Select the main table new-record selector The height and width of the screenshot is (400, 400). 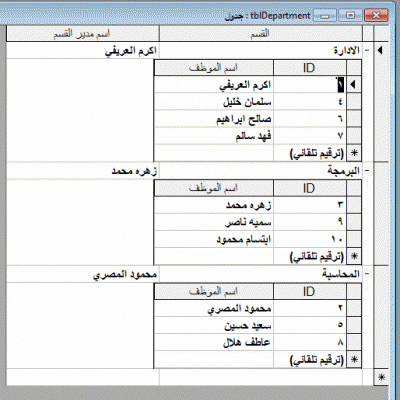click(x=381, y=377)
